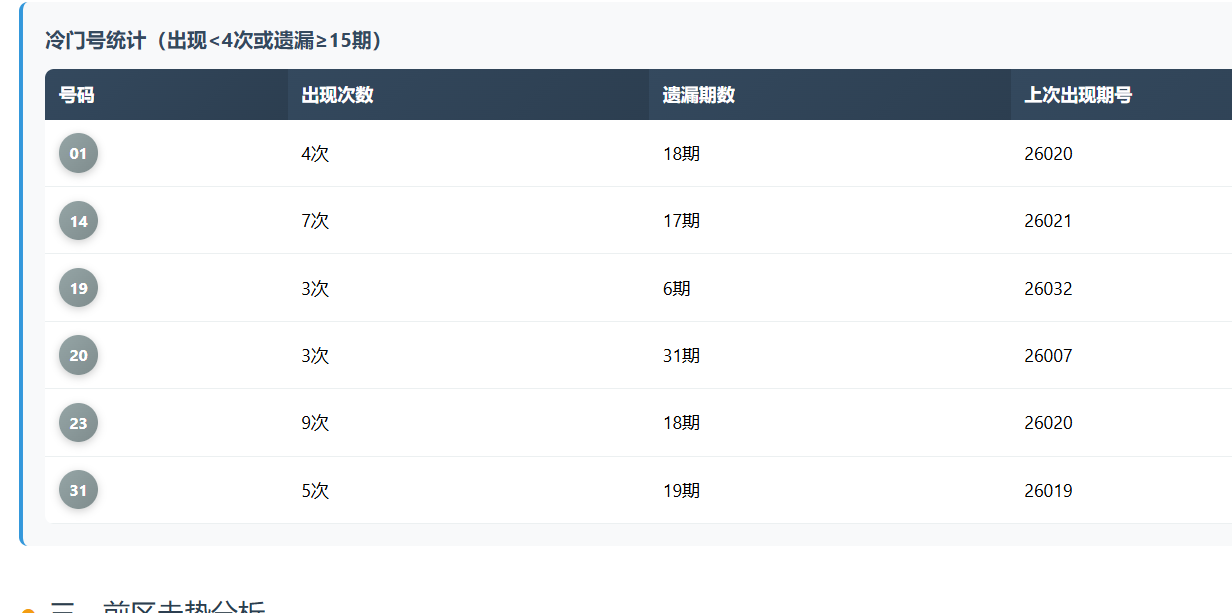Select the 4次 cell for number 01
Screen dimensions: 1232x613
coord(468,153)
